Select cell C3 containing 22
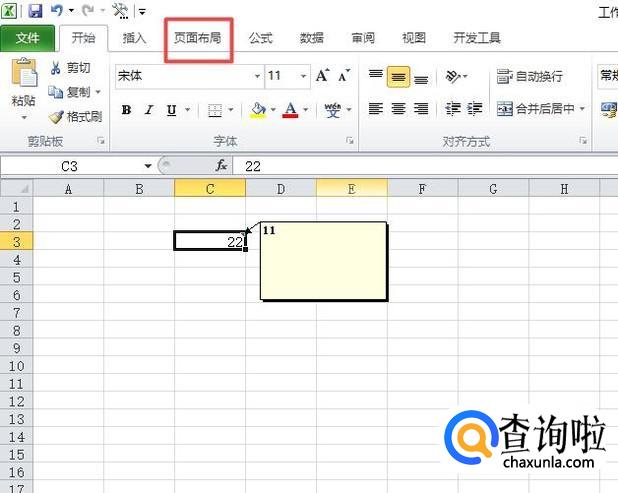This screenshot has width=618, height=493. pyautogui.click(x=210, y=241)
